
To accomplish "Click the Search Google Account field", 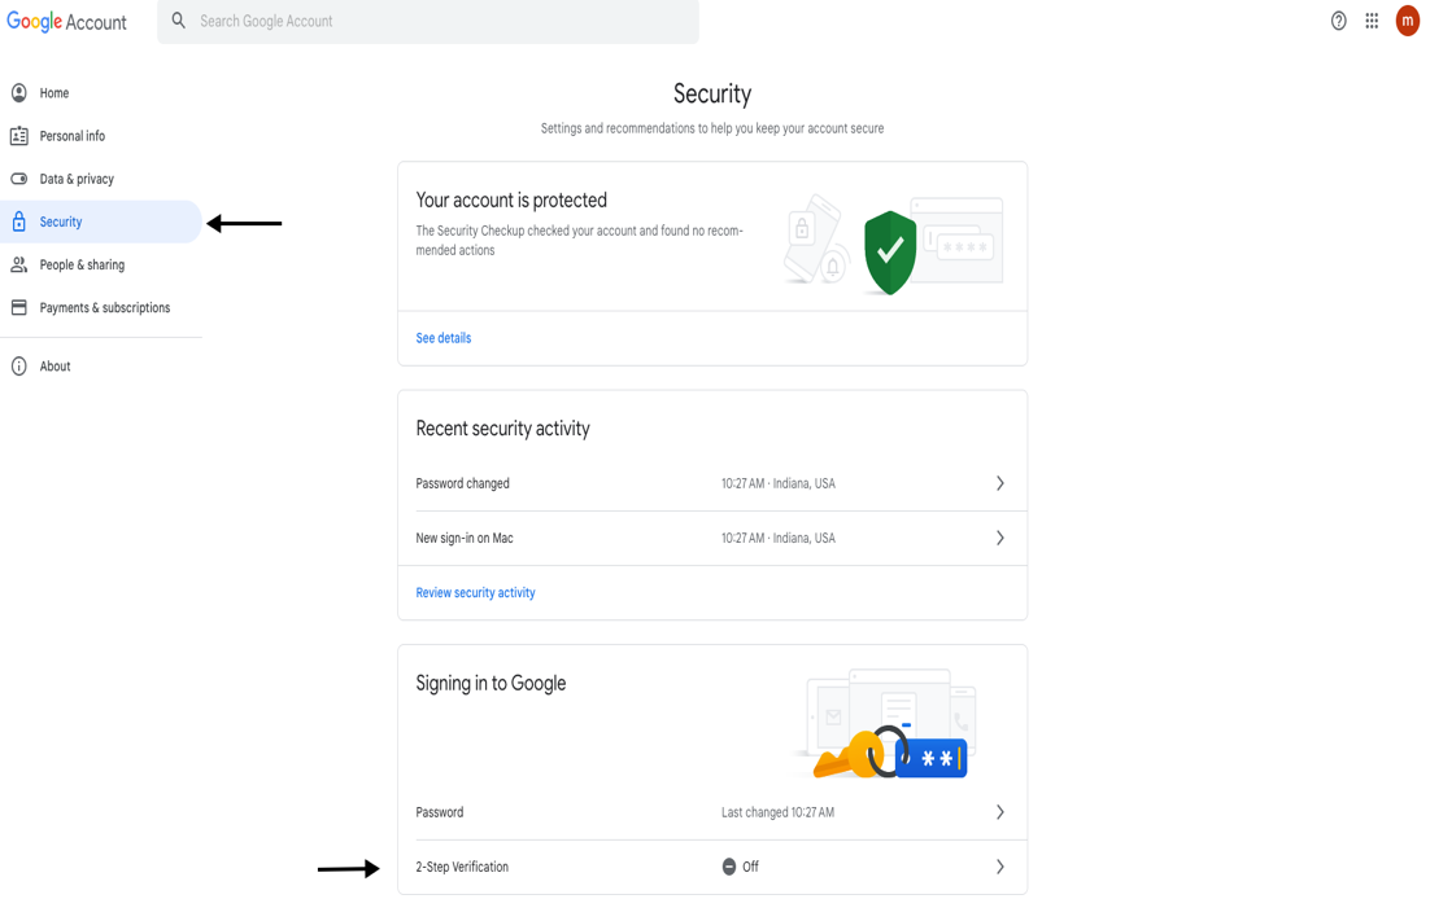I will [x=440, y=21].
